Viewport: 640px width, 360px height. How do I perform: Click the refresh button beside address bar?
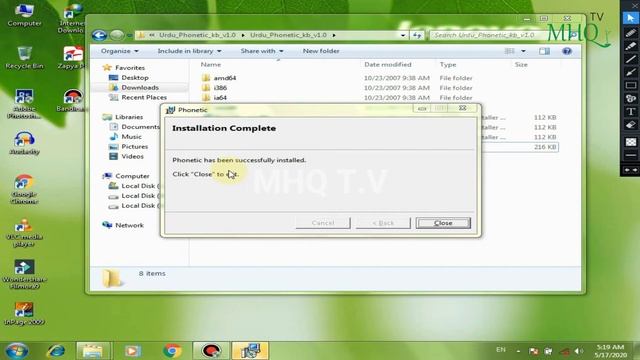click(x=417, y=36)
